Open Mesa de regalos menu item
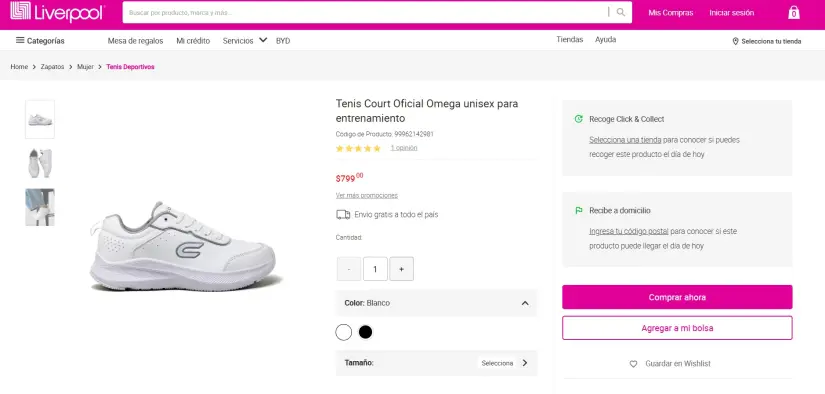This screenshot has width=825, height=394. (x=135, y=41)
